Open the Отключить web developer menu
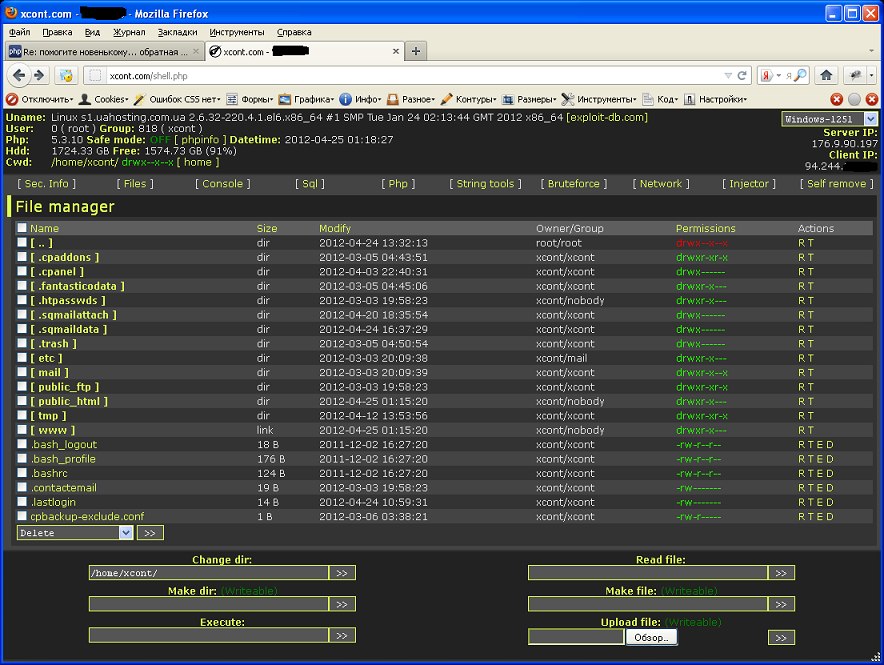This screenshot has height=665, width=884. 40,99
